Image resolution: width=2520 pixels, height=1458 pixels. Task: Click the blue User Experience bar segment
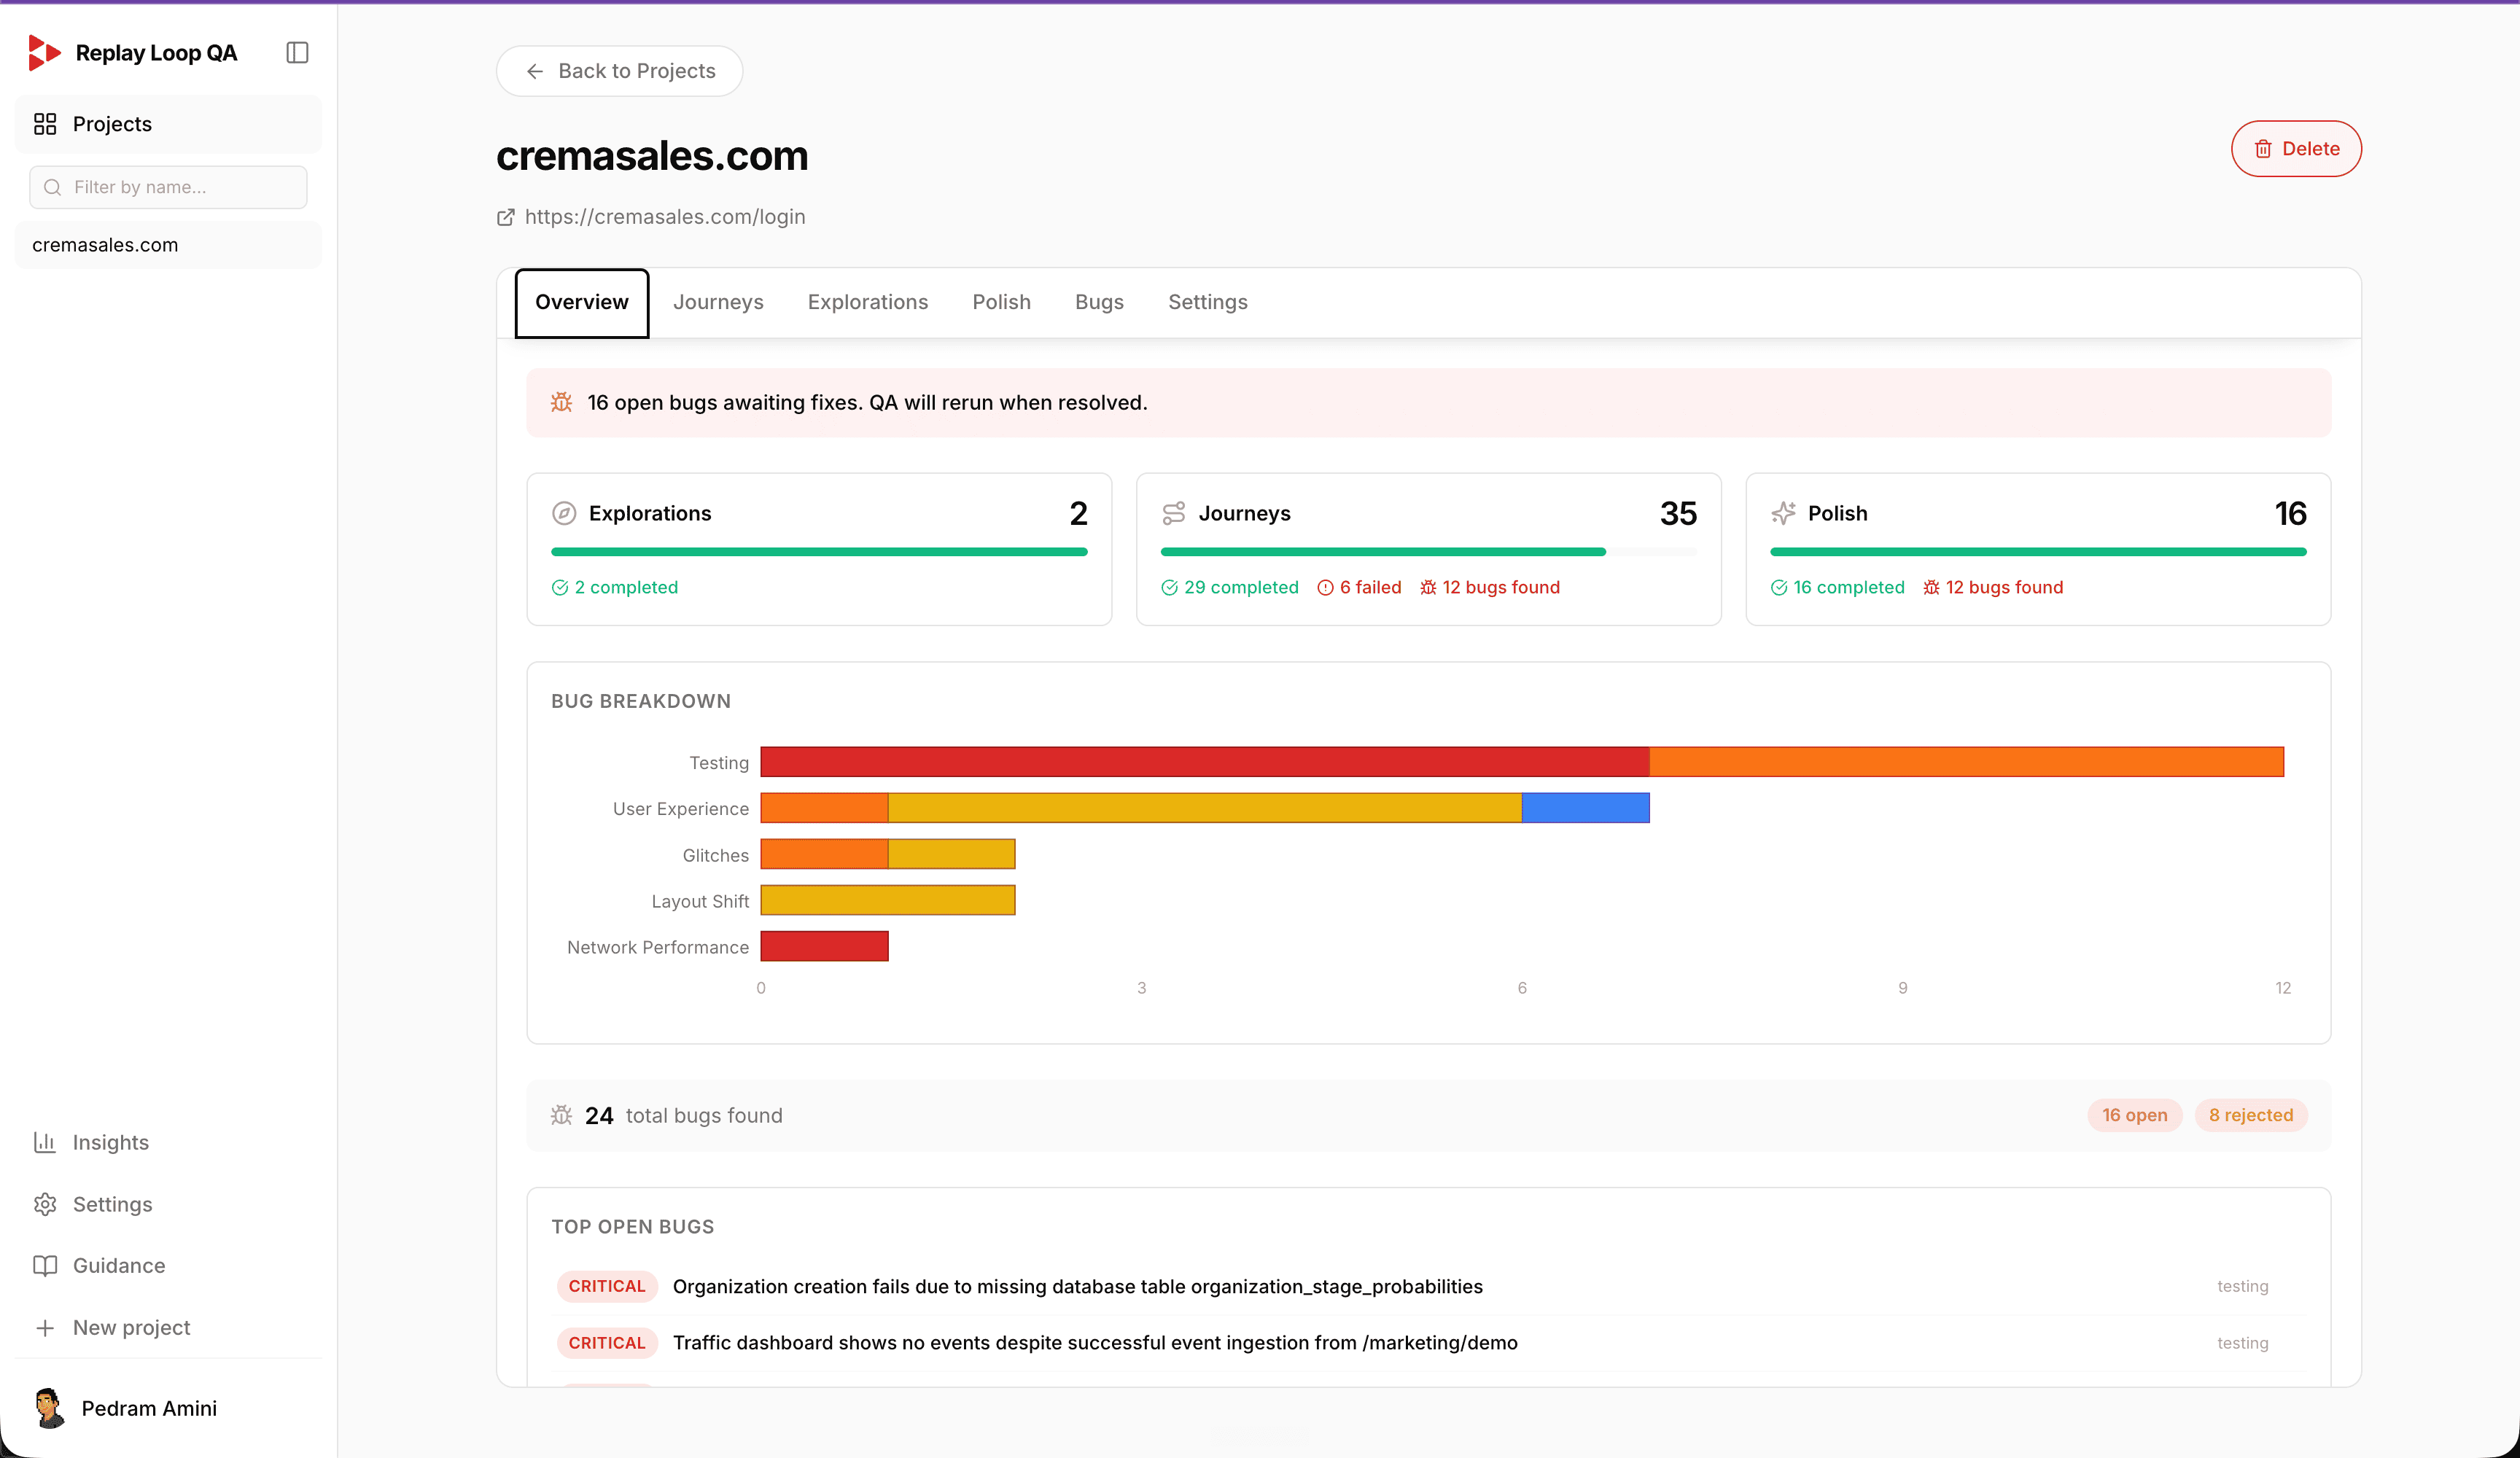(x=1585, y=808)
